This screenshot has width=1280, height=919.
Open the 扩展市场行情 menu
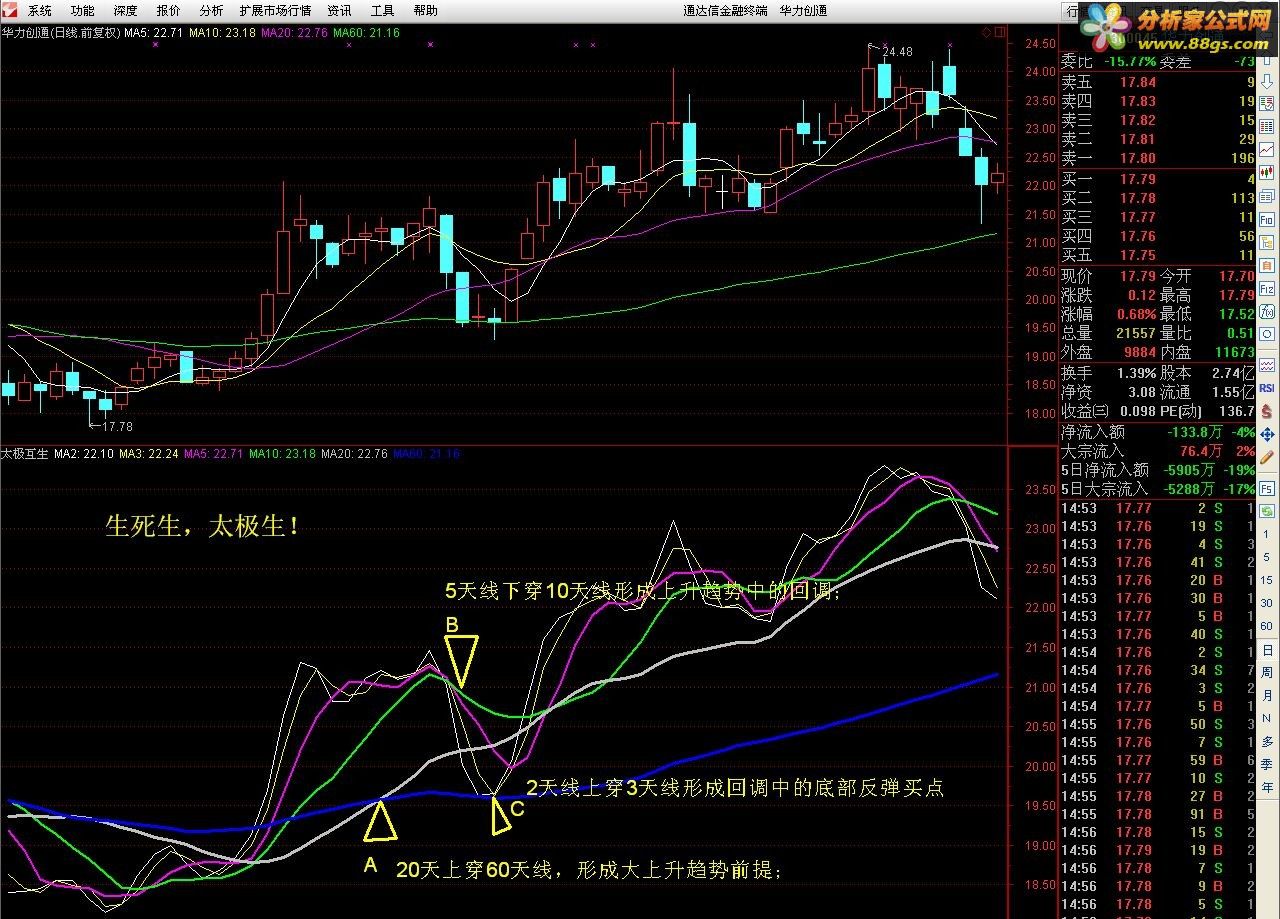(275, 11)
